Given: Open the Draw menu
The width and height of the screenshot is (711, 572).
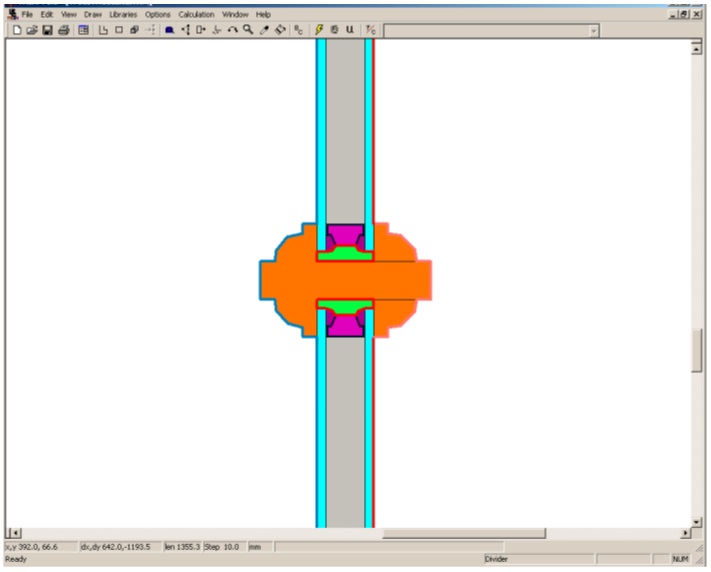Looking at the screenshot, I should [93, 15].
